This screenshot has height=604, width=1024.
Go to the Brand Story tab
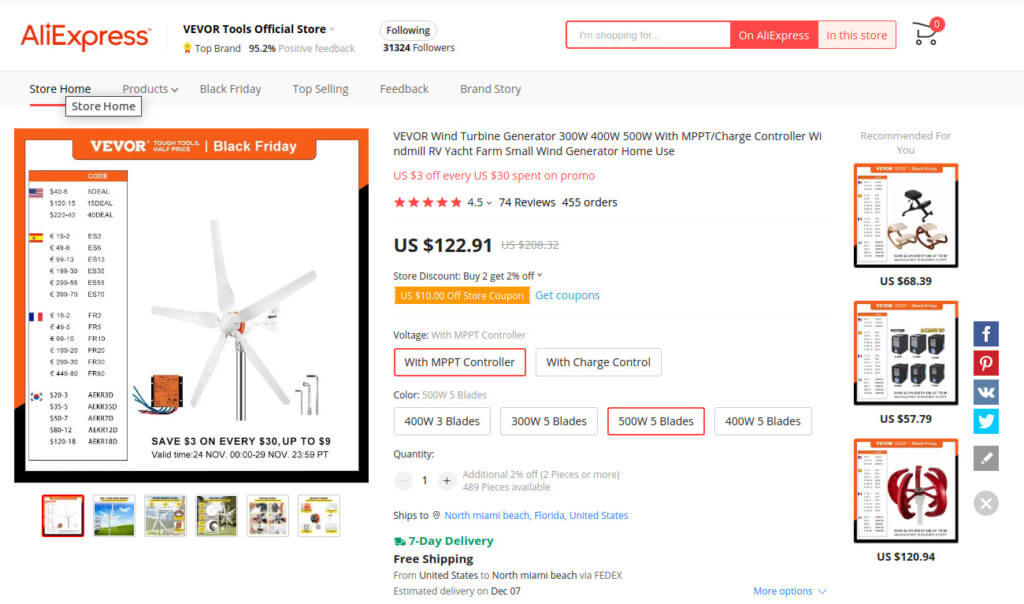490,89
